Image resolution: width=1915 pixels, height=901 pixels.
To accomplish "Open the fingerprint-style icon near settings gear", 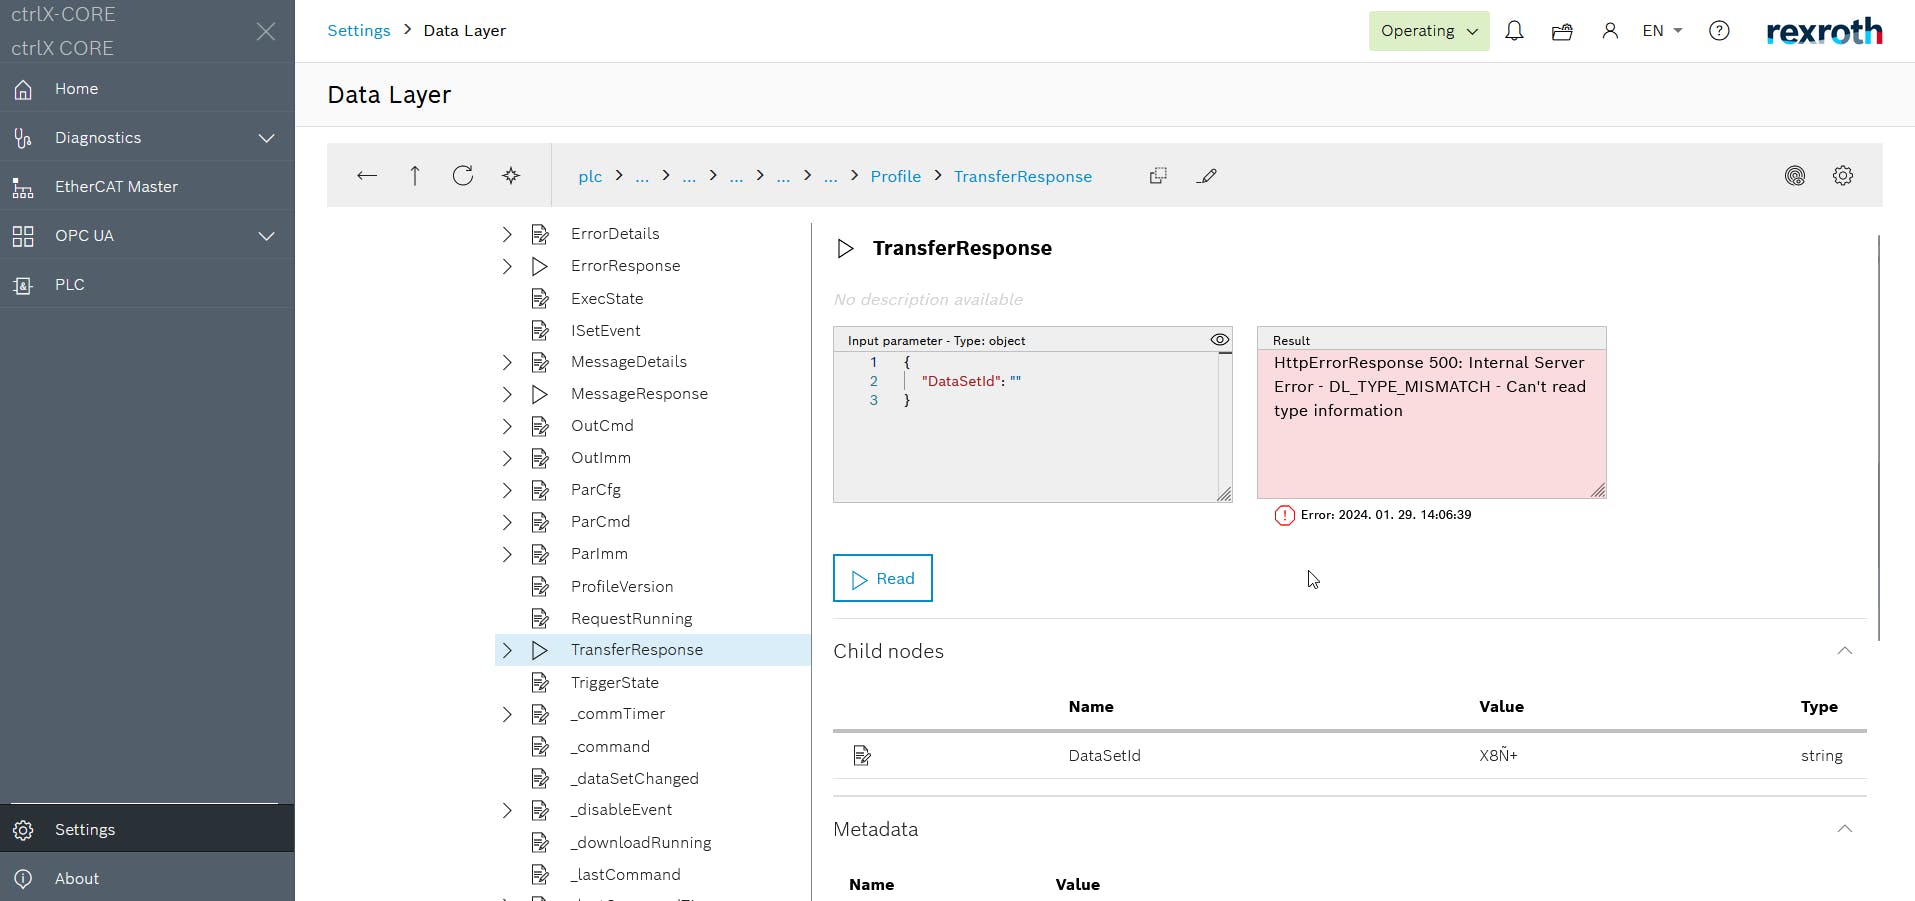I will [1795, 176].
